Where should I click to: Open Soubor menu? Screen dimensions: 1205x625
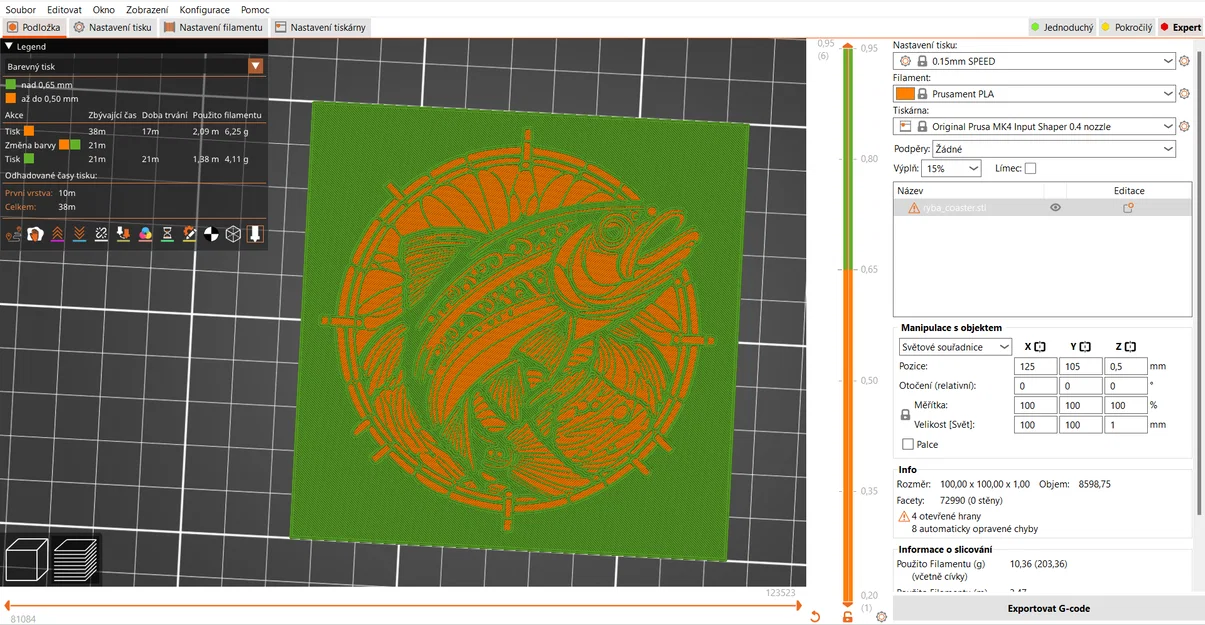pos(20,9)
